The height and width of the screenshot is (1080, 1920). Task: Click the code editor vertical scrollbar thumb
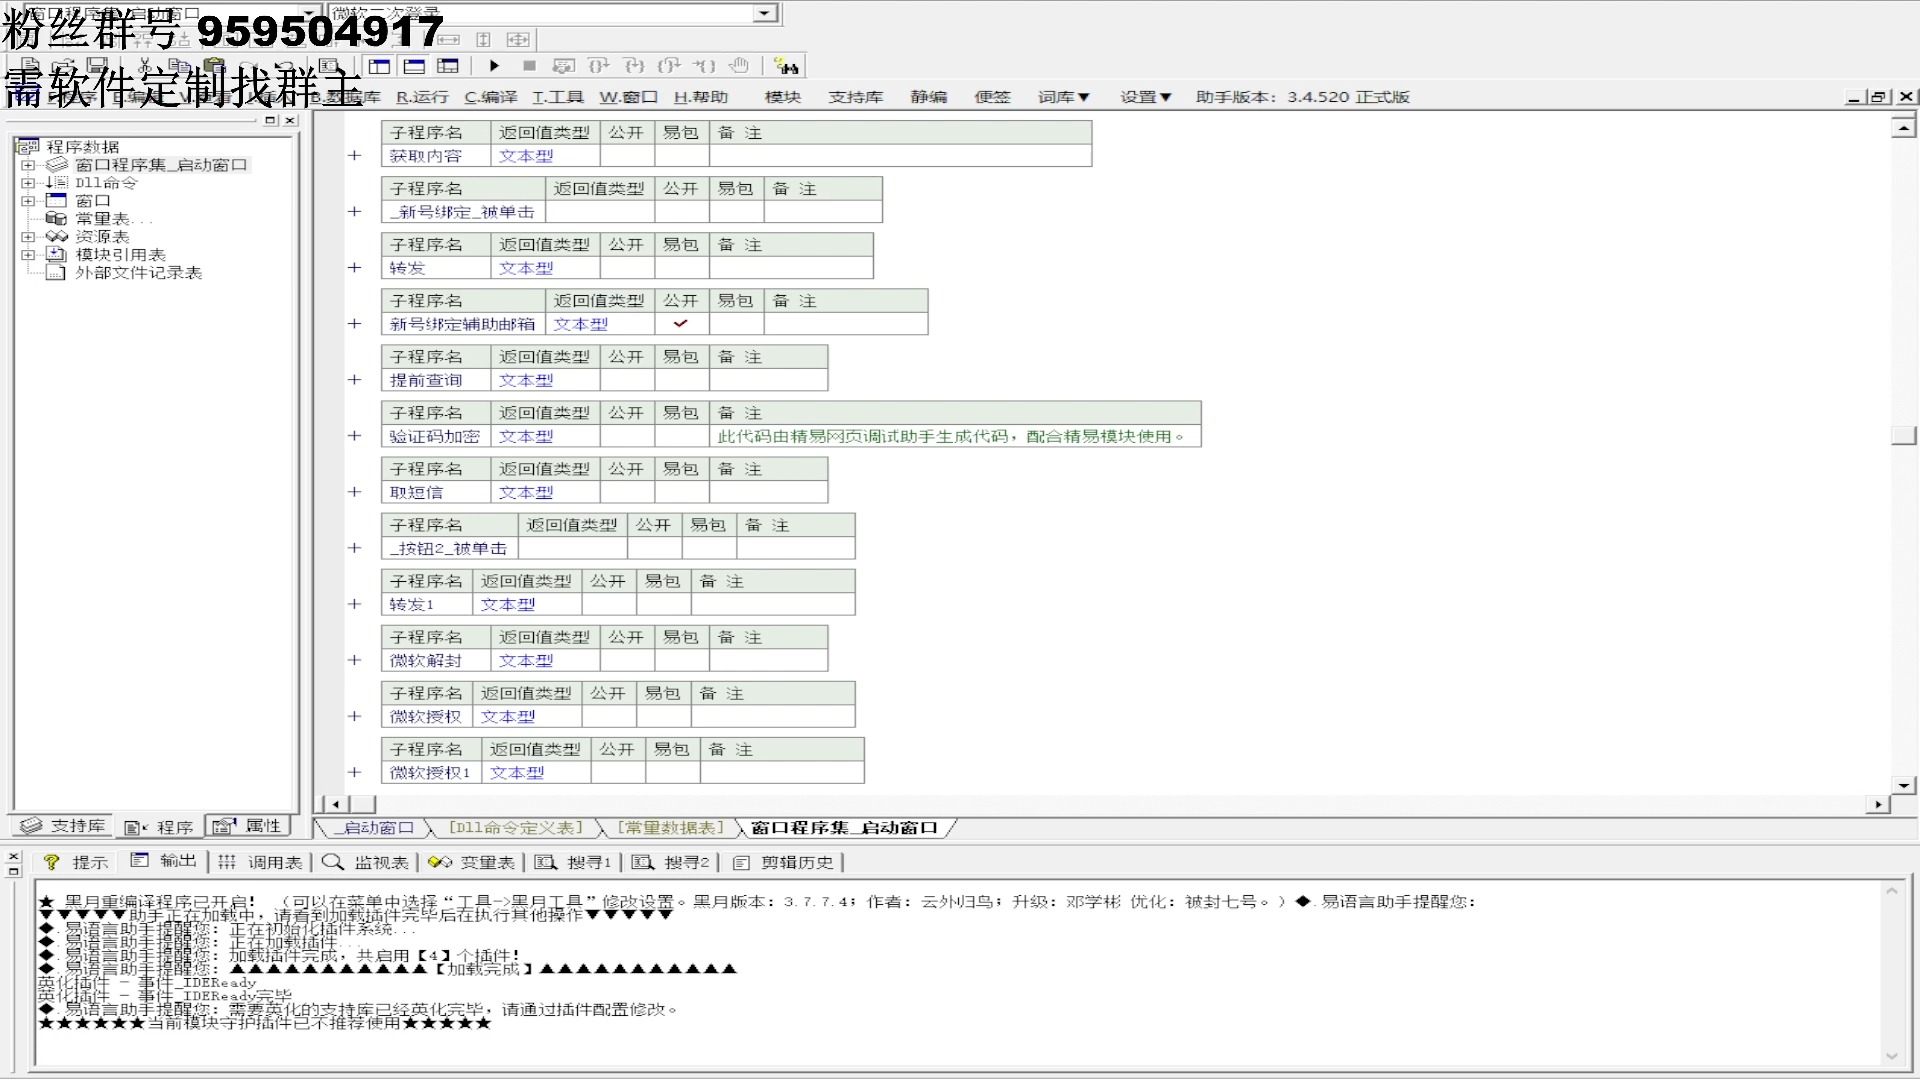[1904, 436]
